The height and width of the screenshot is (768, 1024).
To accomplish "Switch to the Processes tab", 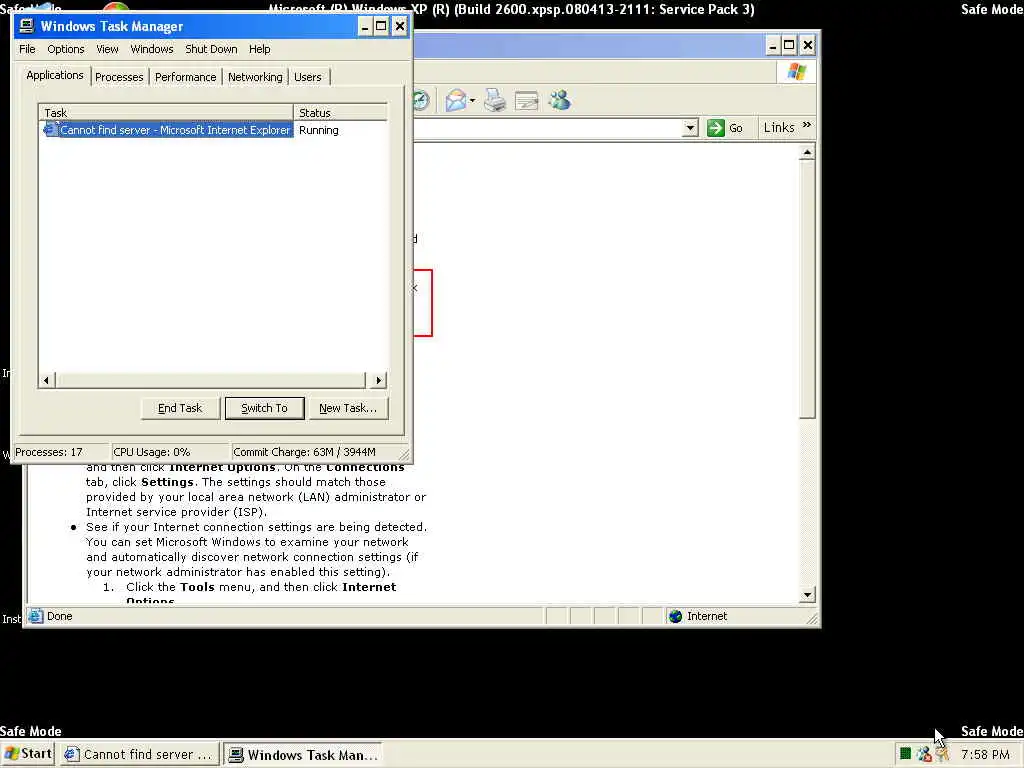I will [119, 77].
